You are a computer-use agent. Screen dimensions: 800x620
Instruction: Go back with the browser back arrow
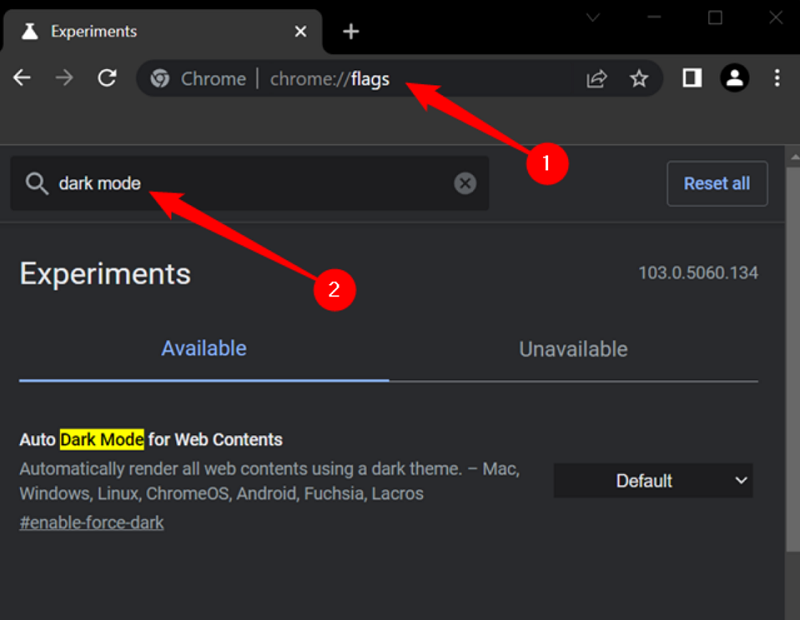click(x=22, y=78)
